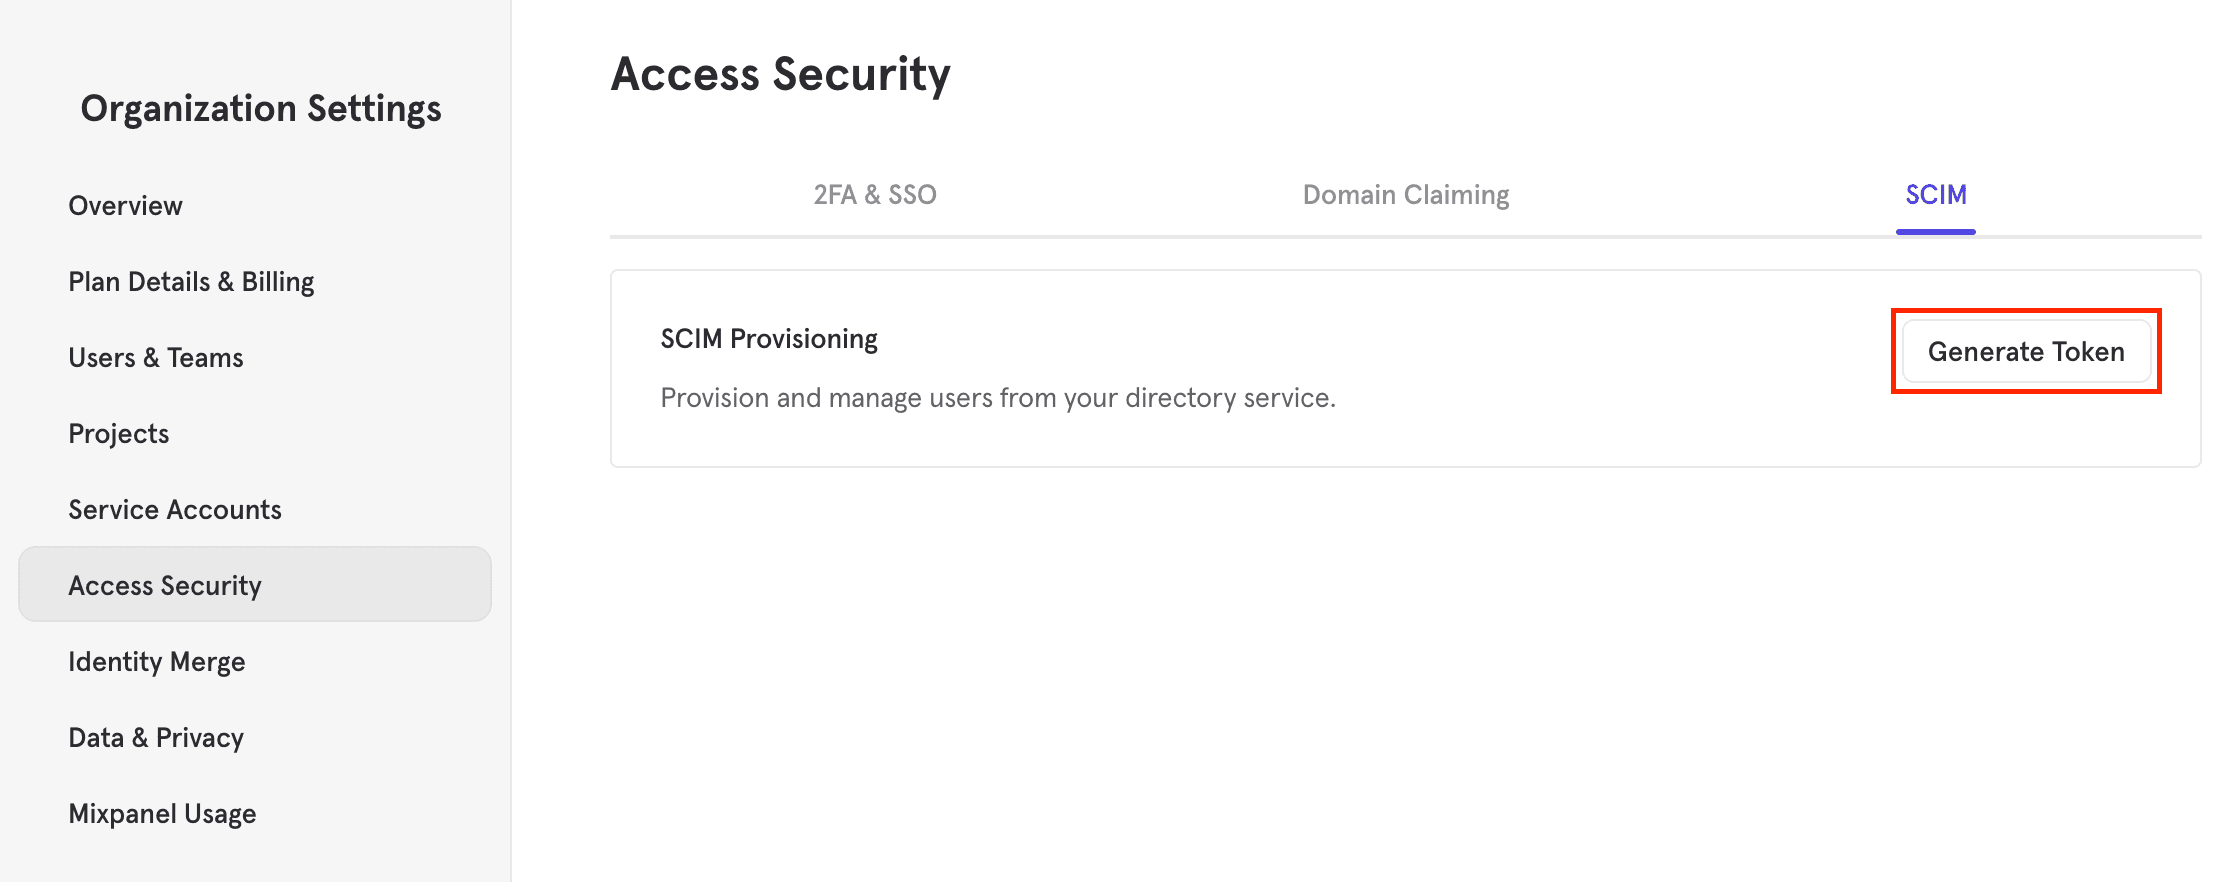Click the Organization Settings heading

261,108
